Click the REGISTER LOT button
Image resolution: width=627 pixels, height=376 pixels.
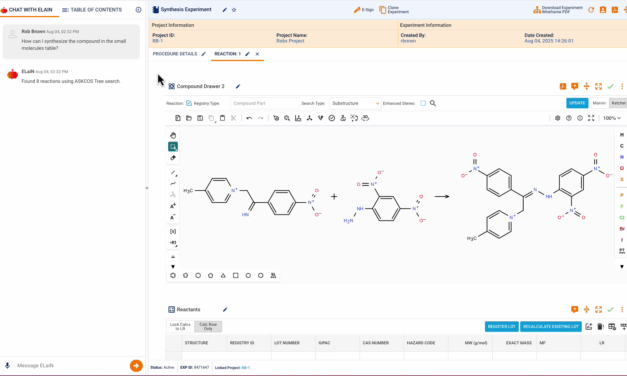pyautogui.click(x=501, y=327)
